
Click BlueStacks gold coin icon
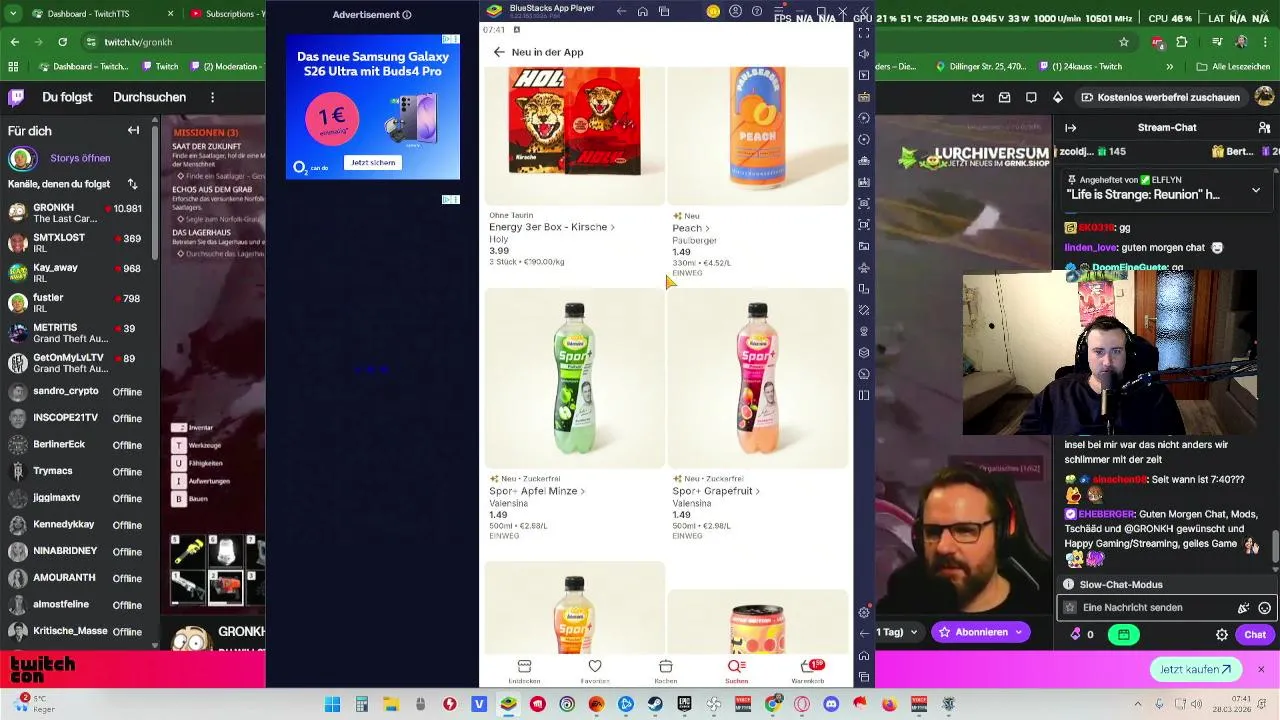[713, 11]
